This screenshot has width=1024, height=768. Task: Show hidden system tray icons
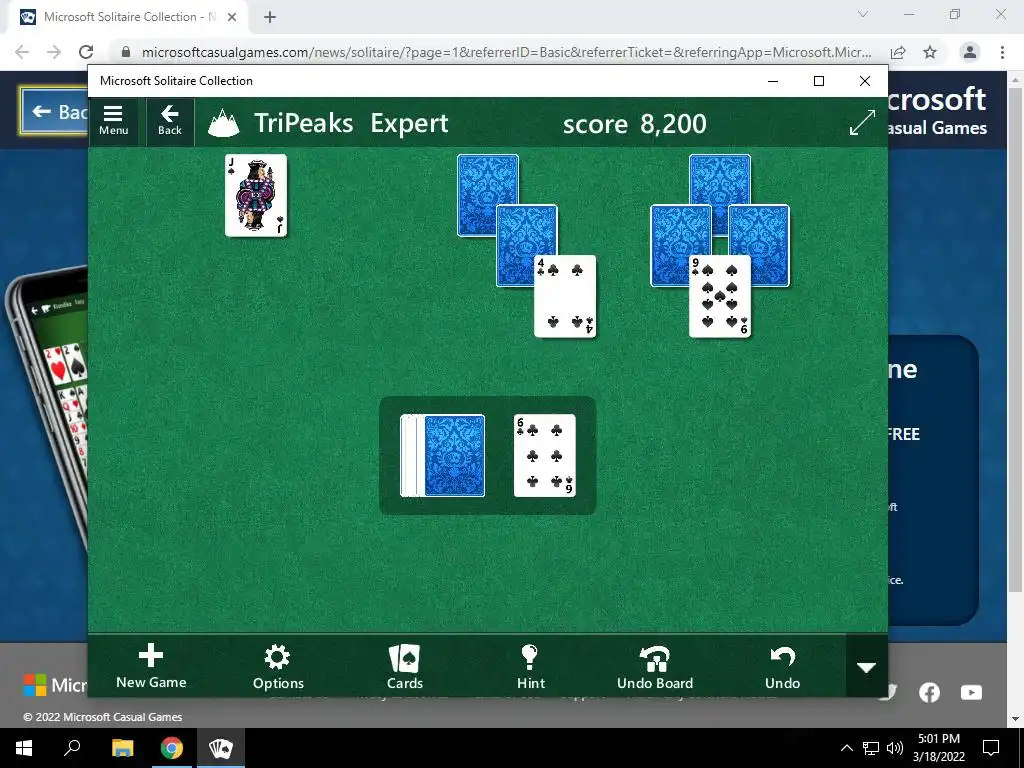[846, 748]
